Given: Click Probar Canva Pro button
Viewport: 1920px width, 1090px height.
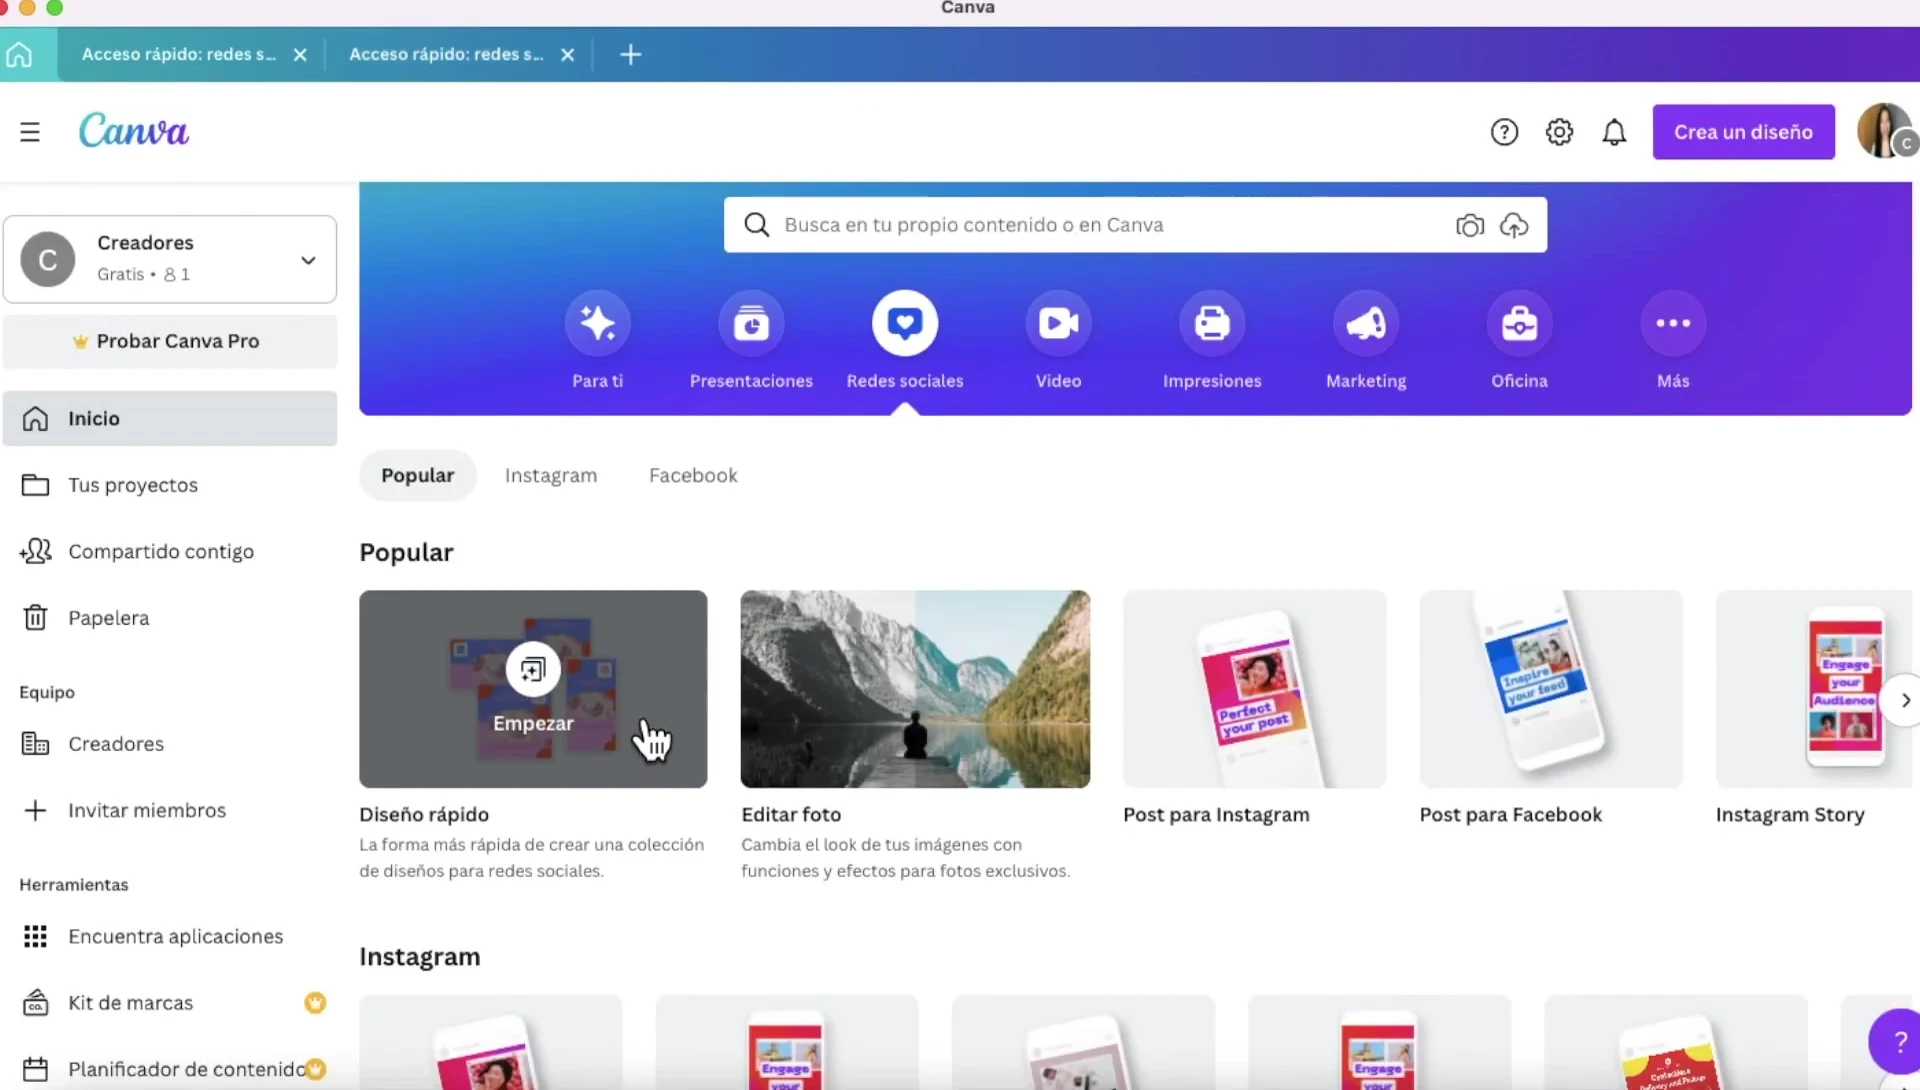Looking at the screenshot, I should [x=170, y=341].
